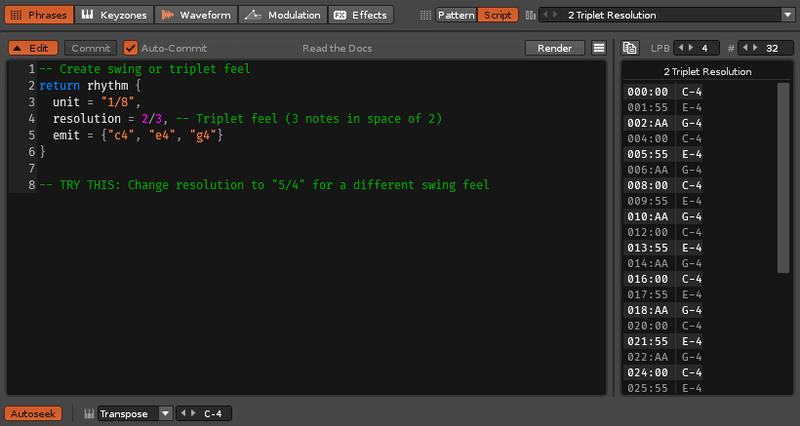Switch phrase mode to Pattern
Screen dimensions: 800x426
pos(456,15)
